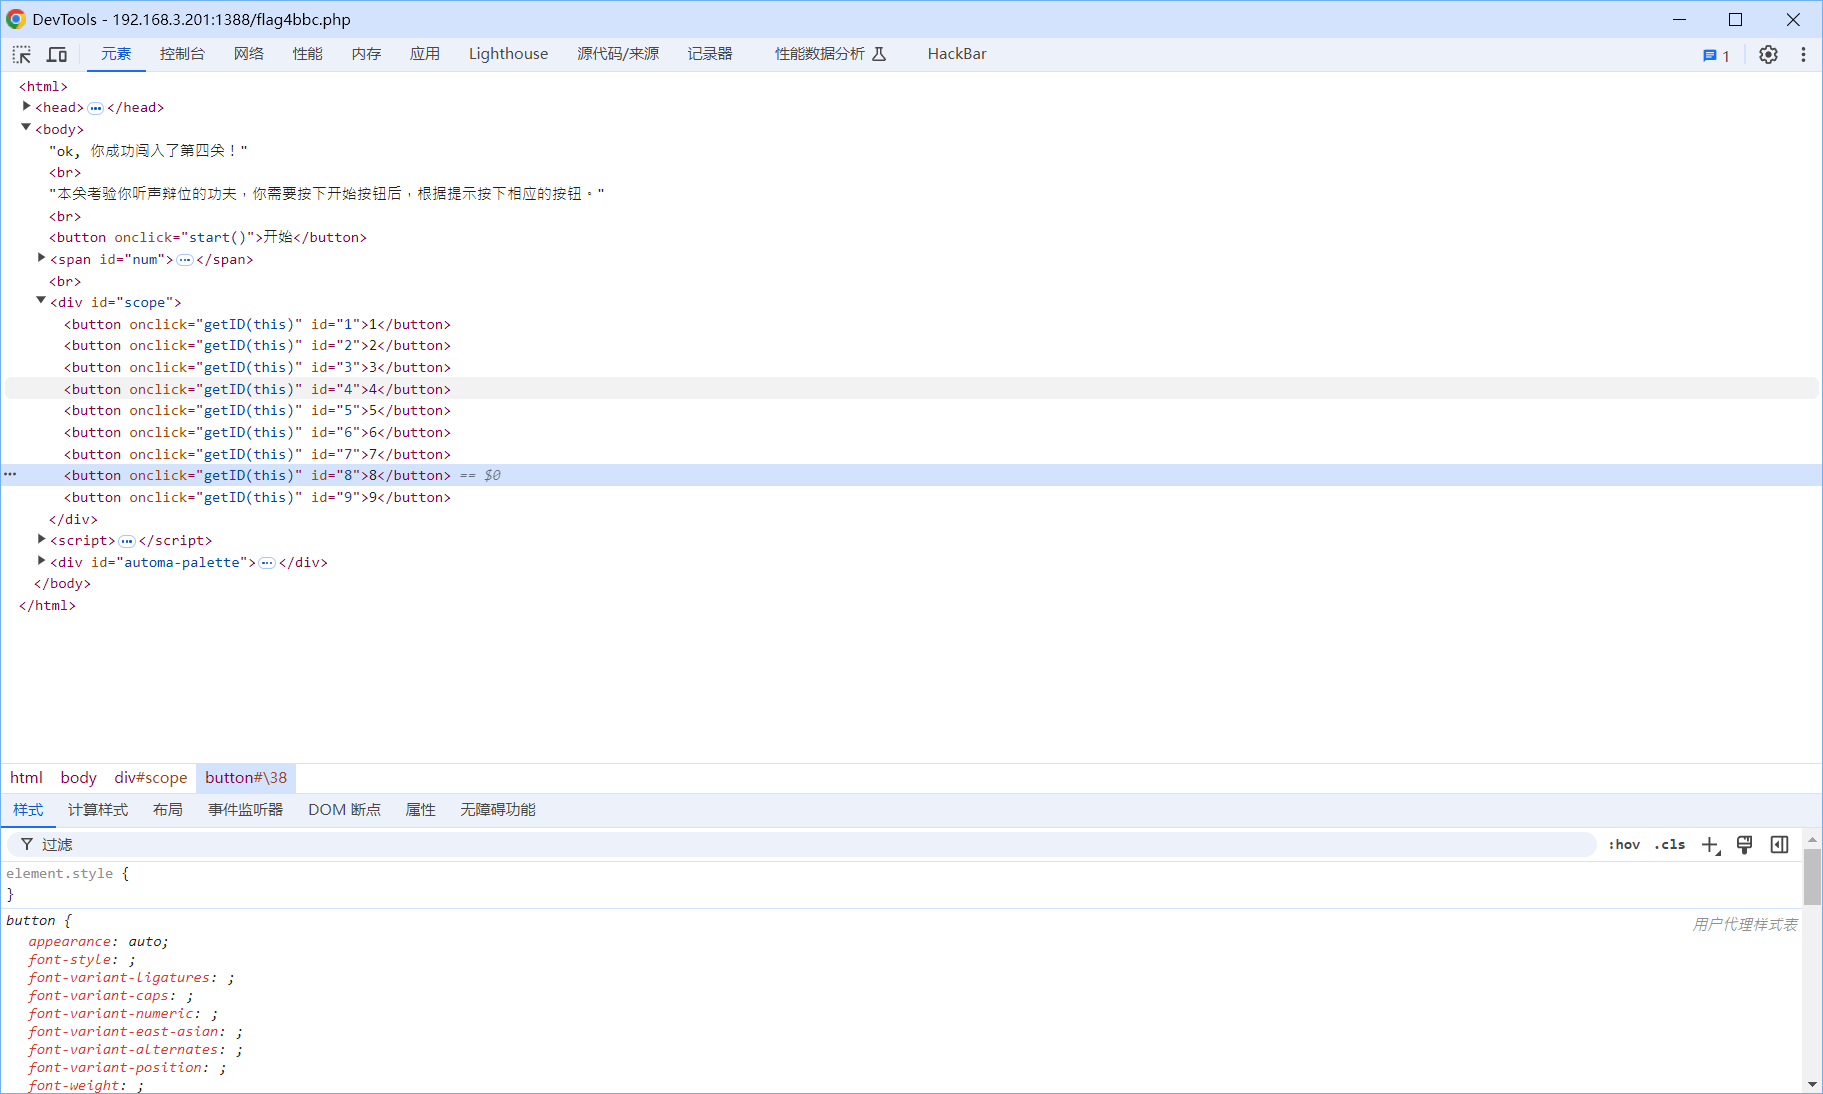
Task: Select the button id="1" element row
Action: (258, 325)
